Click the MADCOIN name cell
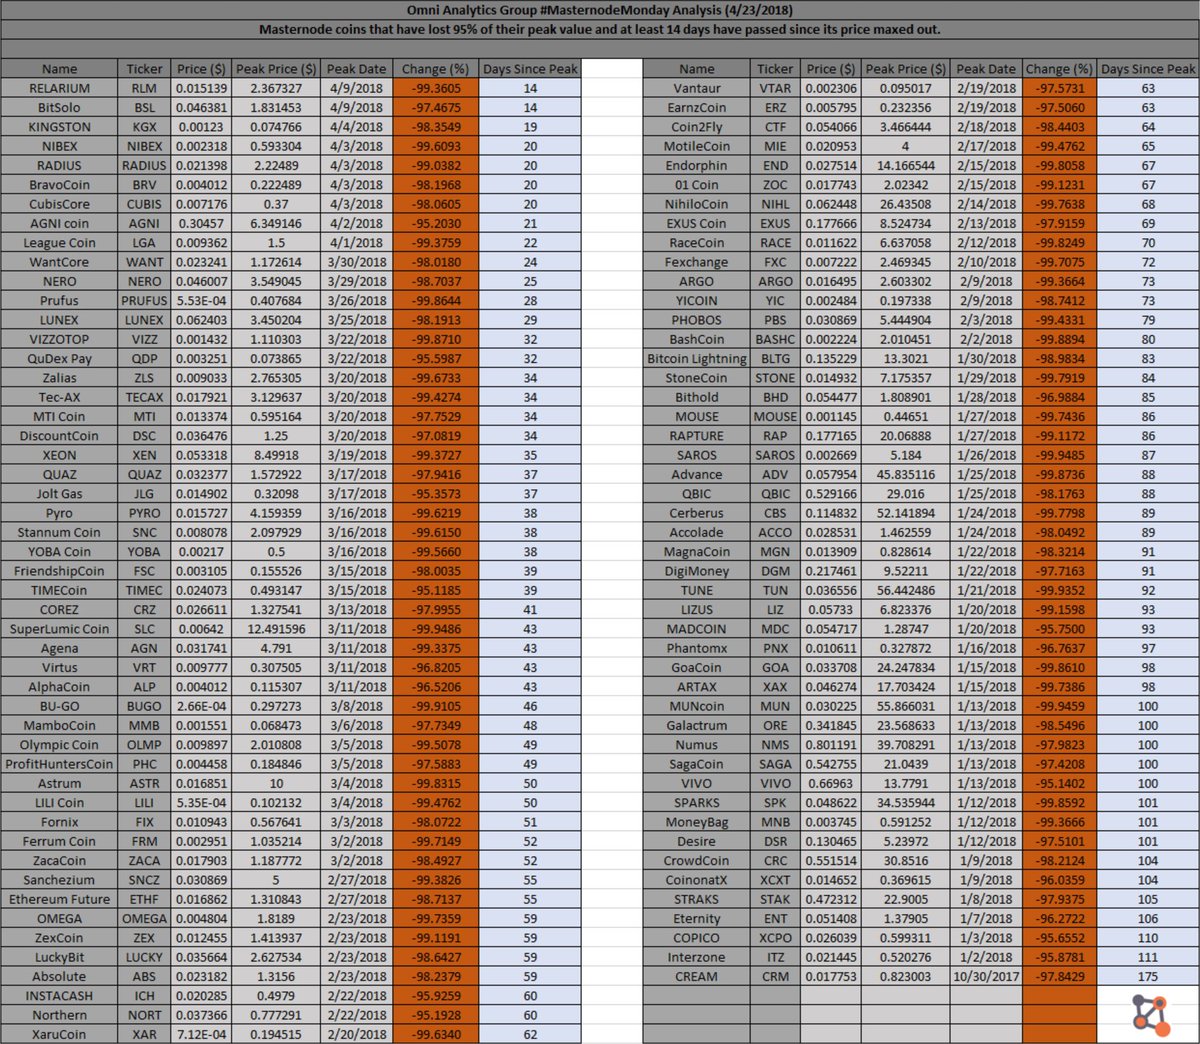Viewport: 1200px width, 1044px height. (697, 629)
